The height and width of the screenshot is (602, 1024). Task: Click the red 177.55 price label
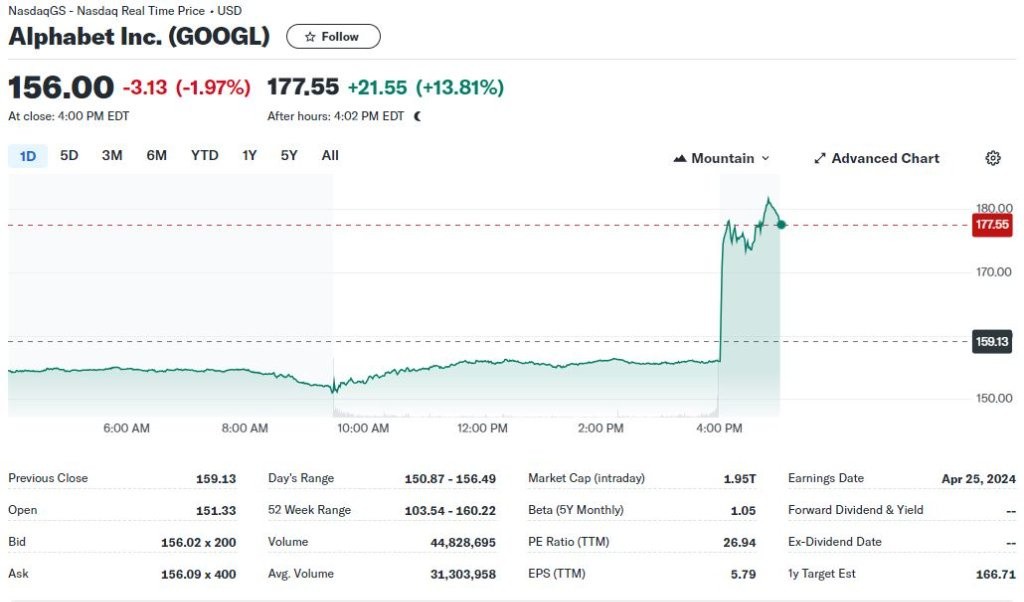992,225
